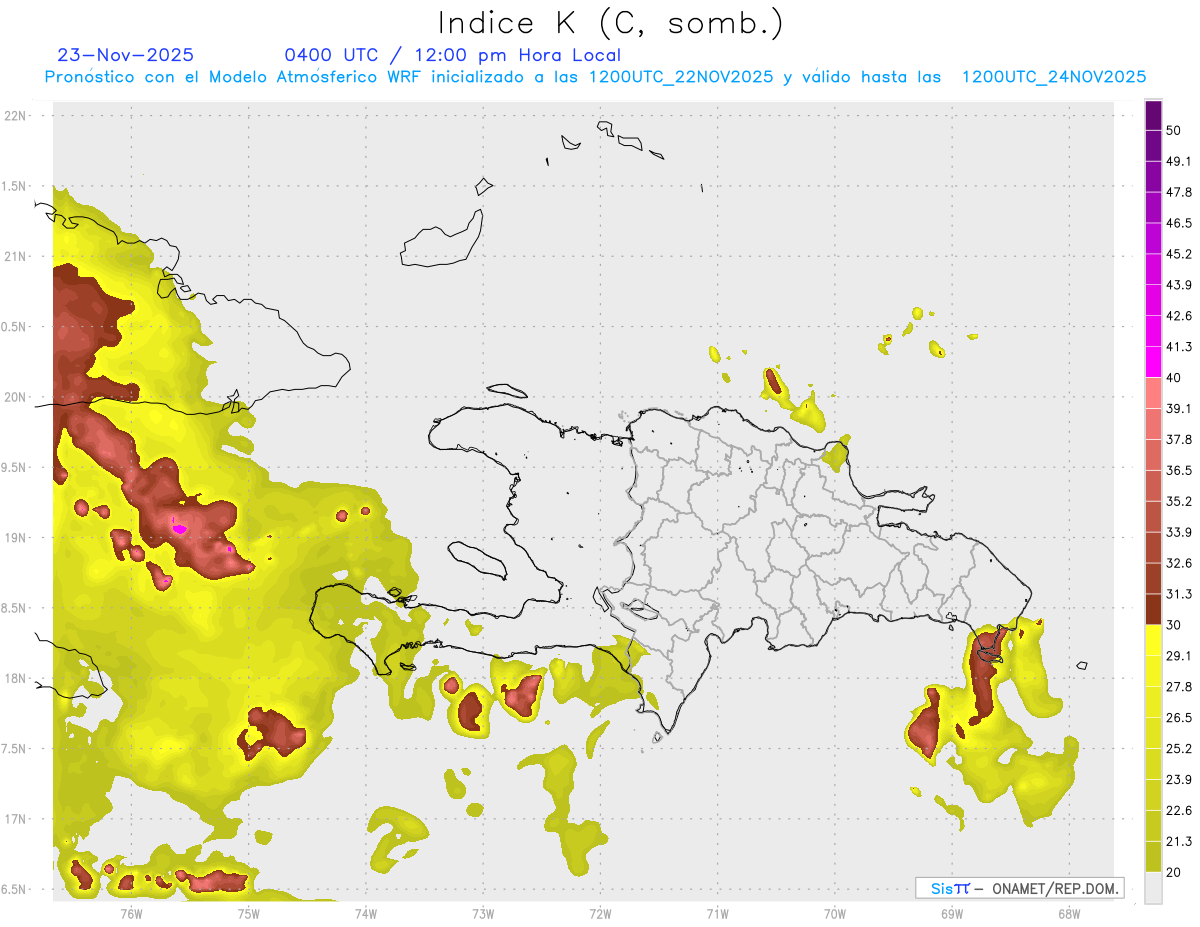1200x927 pixels.
Task: Click the latitude axis label '21N'
Action: pyautogui.click(x=17, y=257)
